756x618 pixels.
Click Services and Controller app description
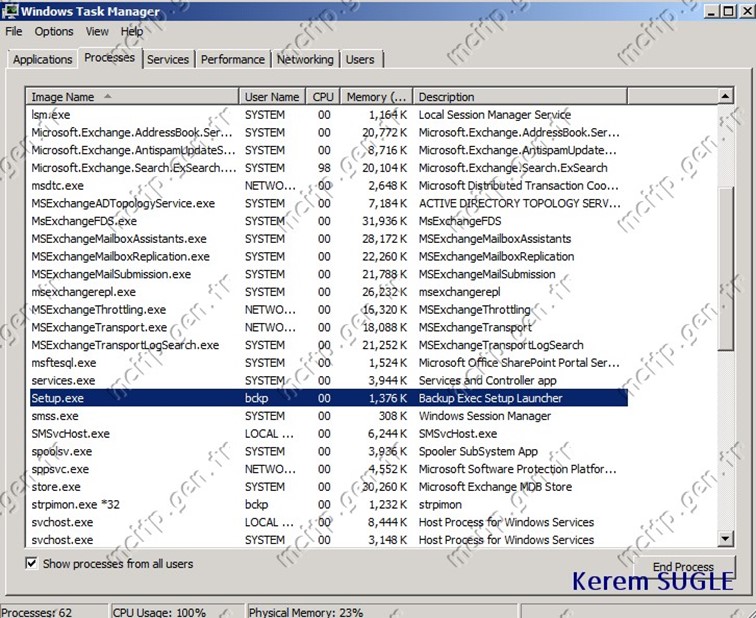(487, 380)
